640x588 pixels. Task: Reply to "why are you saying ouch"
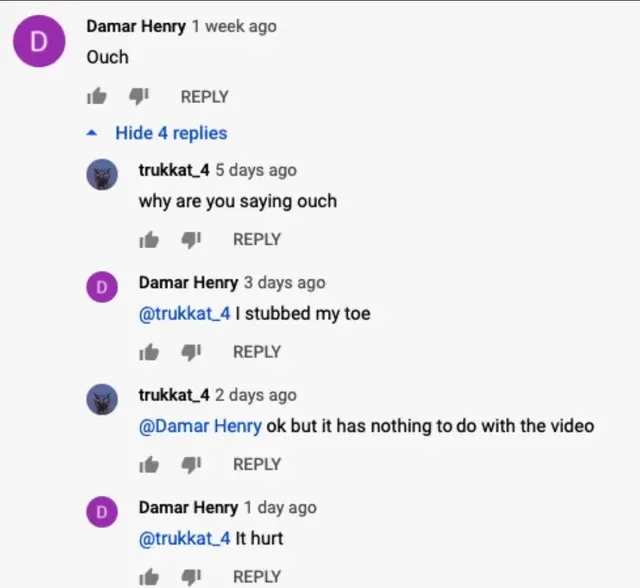click(x=257, y=239)
